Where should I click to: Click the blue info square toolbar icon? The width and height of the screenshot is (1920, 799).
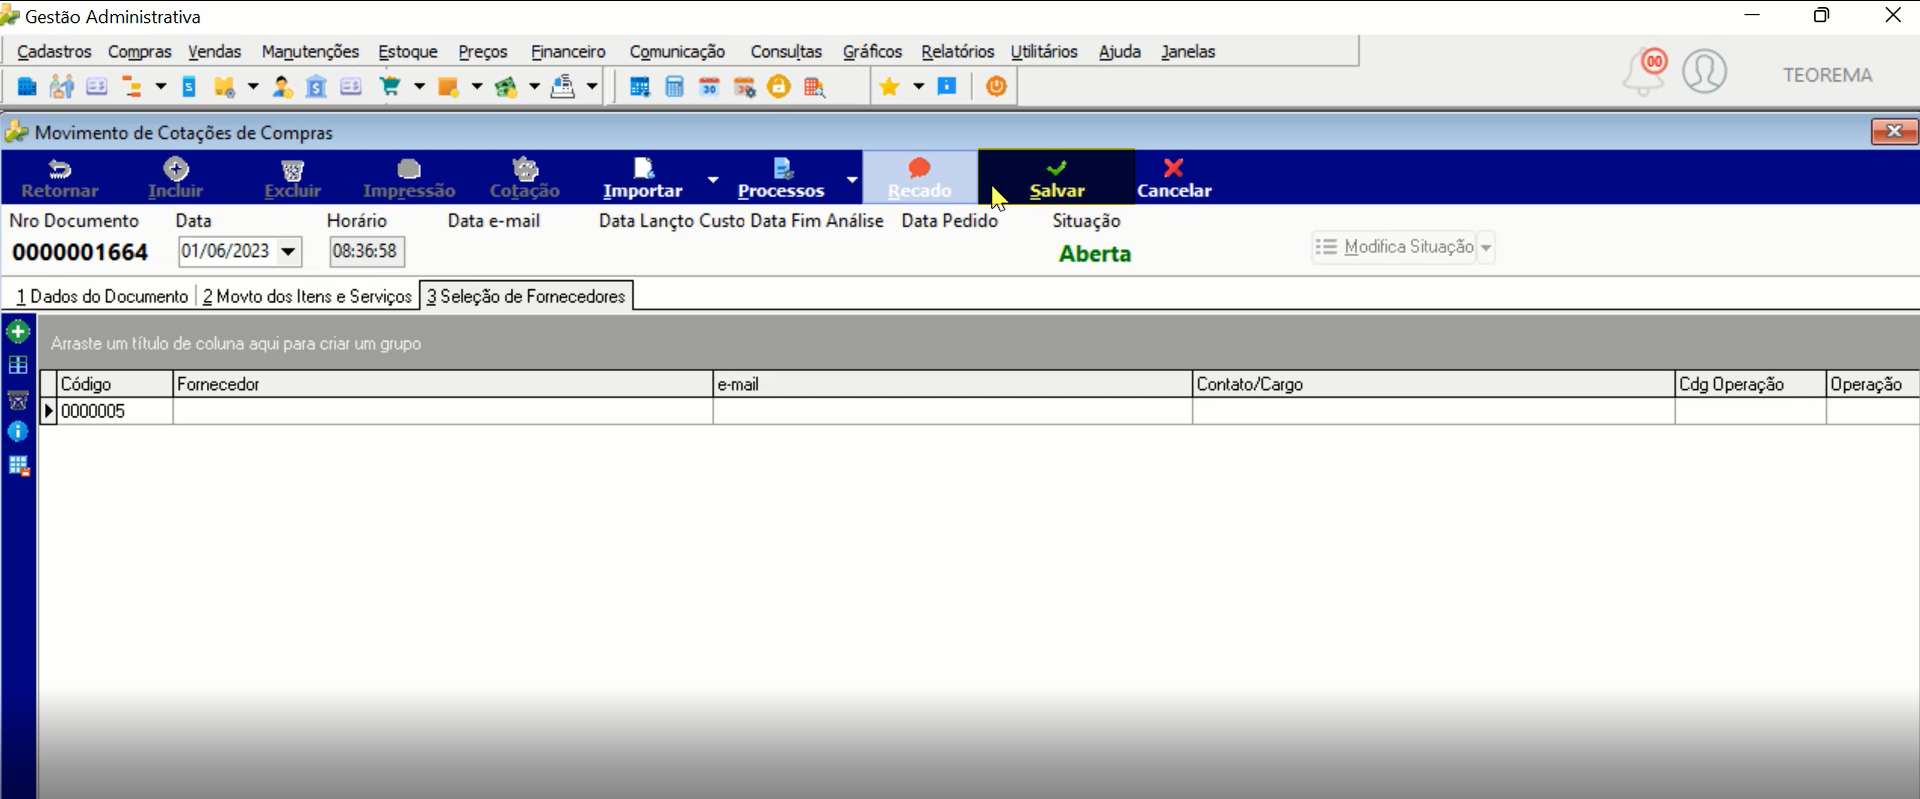click(x=947, y=86)
